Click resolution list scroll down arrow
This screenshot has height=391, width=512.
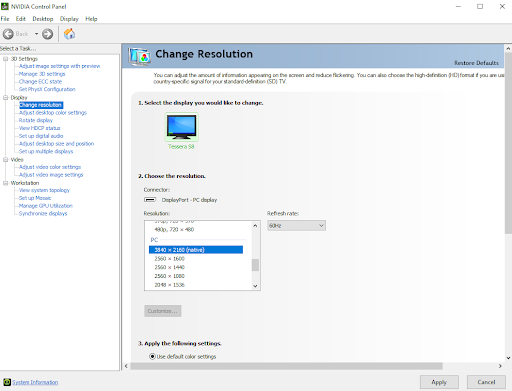click(255, 286)
